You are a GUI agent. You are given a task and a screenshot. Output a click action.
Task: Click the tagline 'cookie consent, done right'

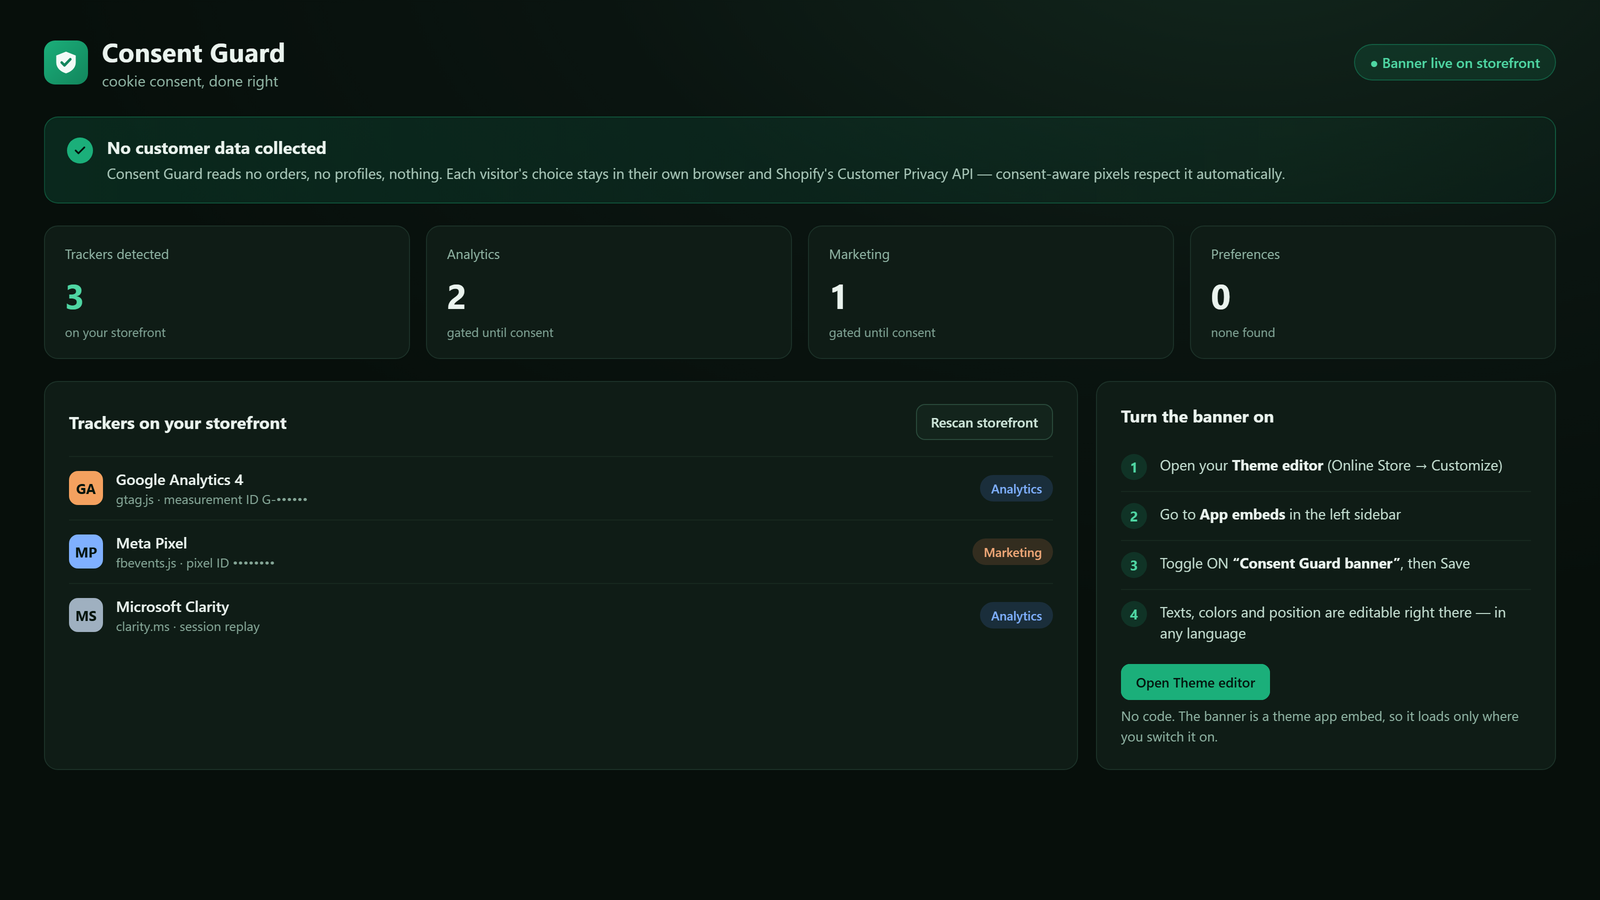pos(190,82)
